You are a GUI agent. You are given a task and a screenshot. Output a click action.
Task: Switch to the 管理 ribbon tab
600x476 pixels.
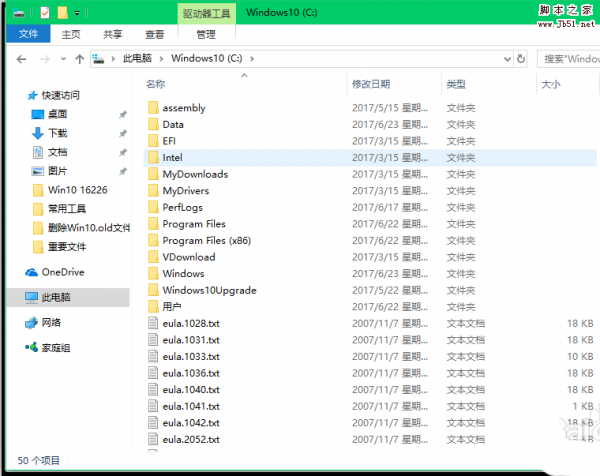pos(205,34)
